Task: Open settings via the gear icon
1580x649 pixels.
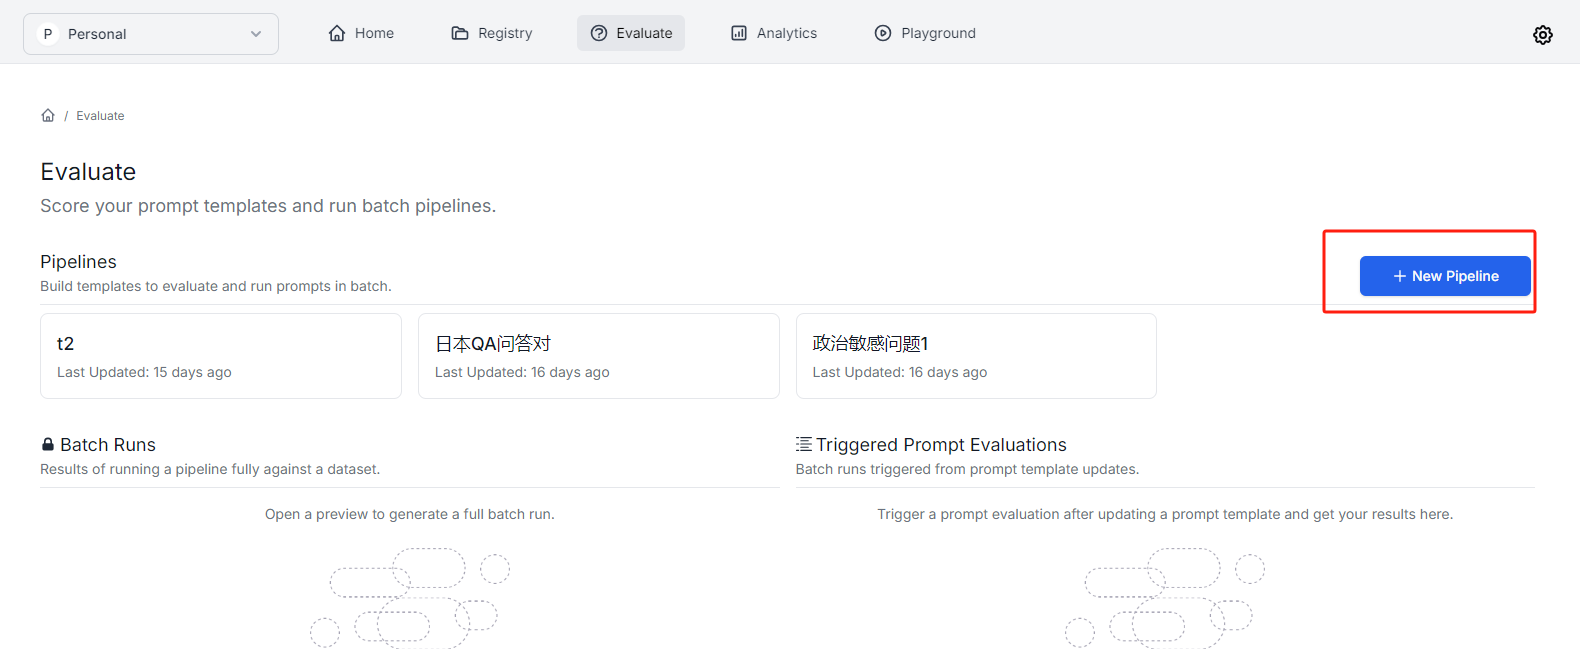Action: (1542, 35)
